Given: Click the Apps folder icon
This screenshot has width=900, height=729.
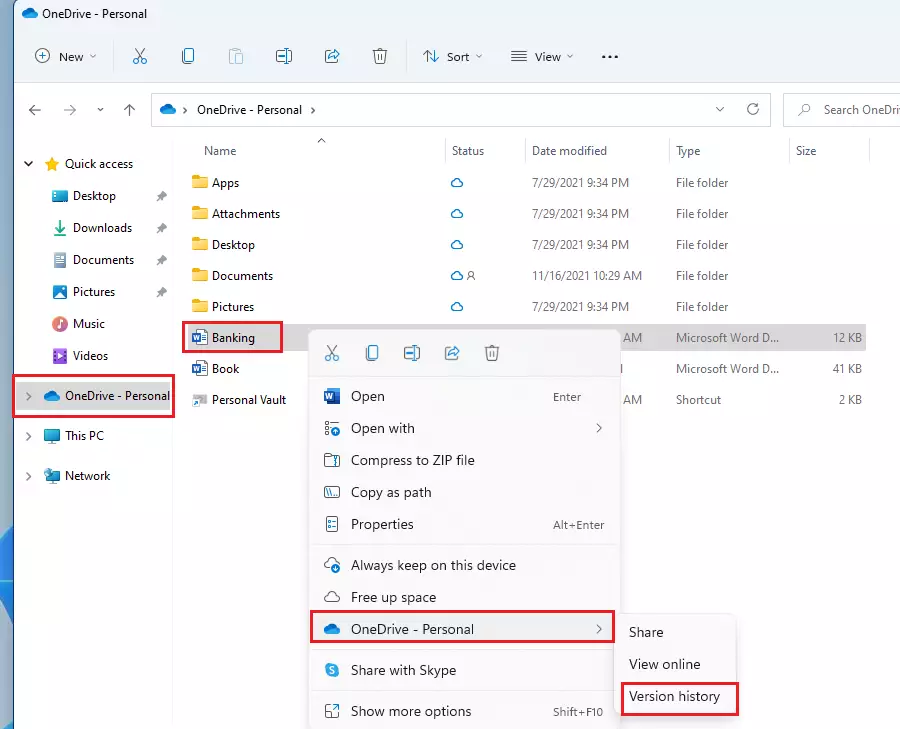Looking at the screenshot, I should [x=200, y=182].
